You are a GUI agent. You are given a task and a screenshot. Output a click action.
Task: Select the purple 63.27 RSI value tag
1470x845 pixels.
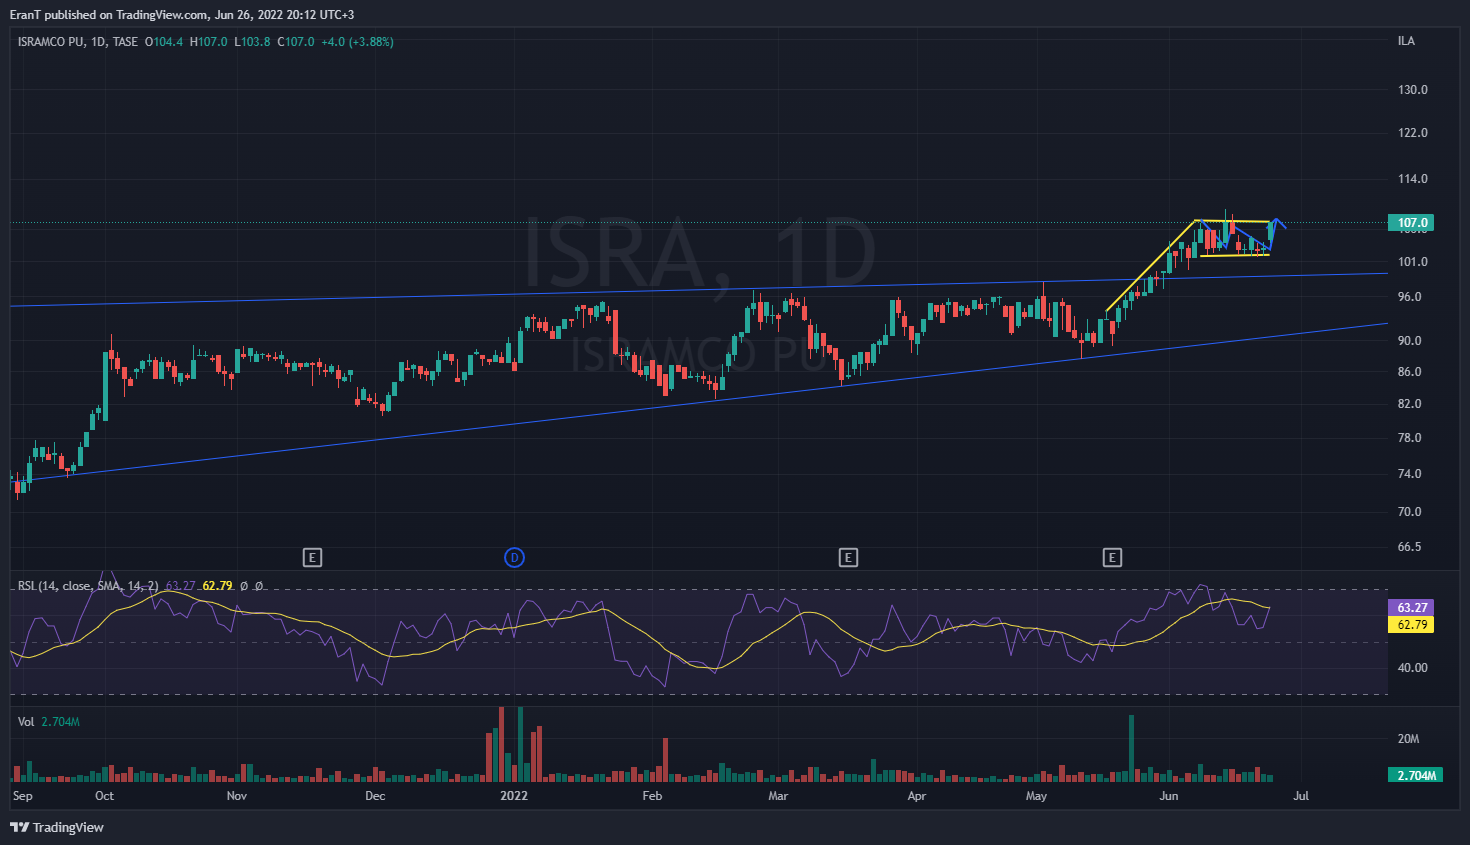point(1412,607)
